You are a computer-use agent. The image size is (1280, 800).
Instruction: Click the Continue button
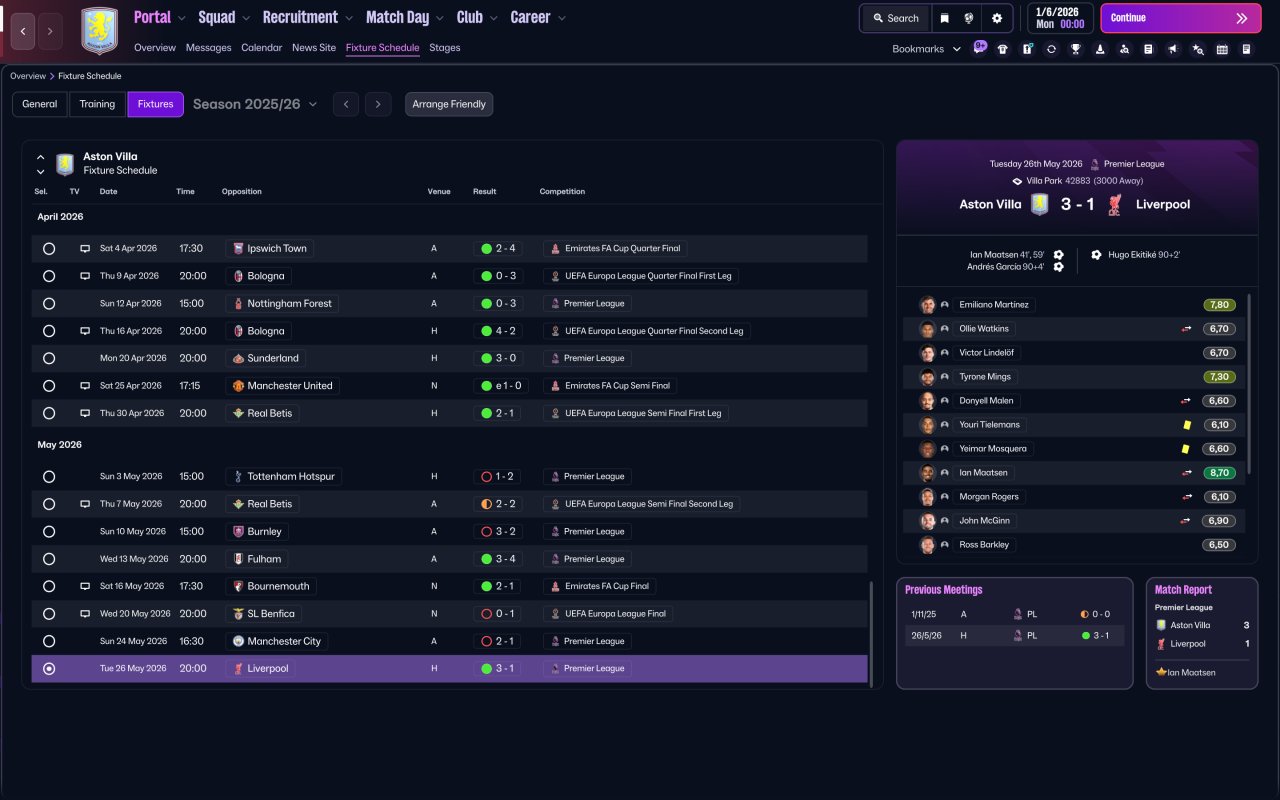[x=1181, y=18]
